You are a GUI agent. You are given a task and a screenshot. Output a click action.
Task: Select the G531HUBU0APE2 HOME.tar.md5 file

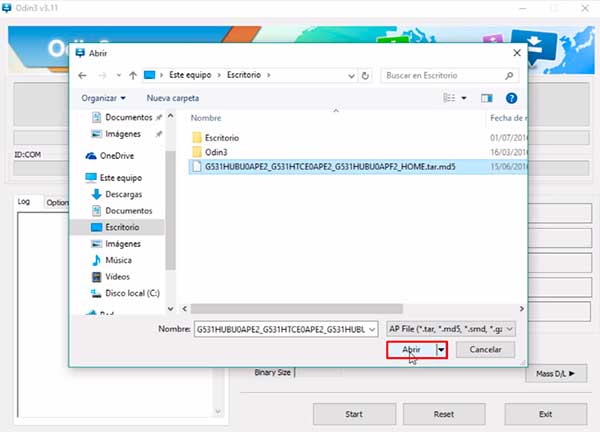coord(357,167)
